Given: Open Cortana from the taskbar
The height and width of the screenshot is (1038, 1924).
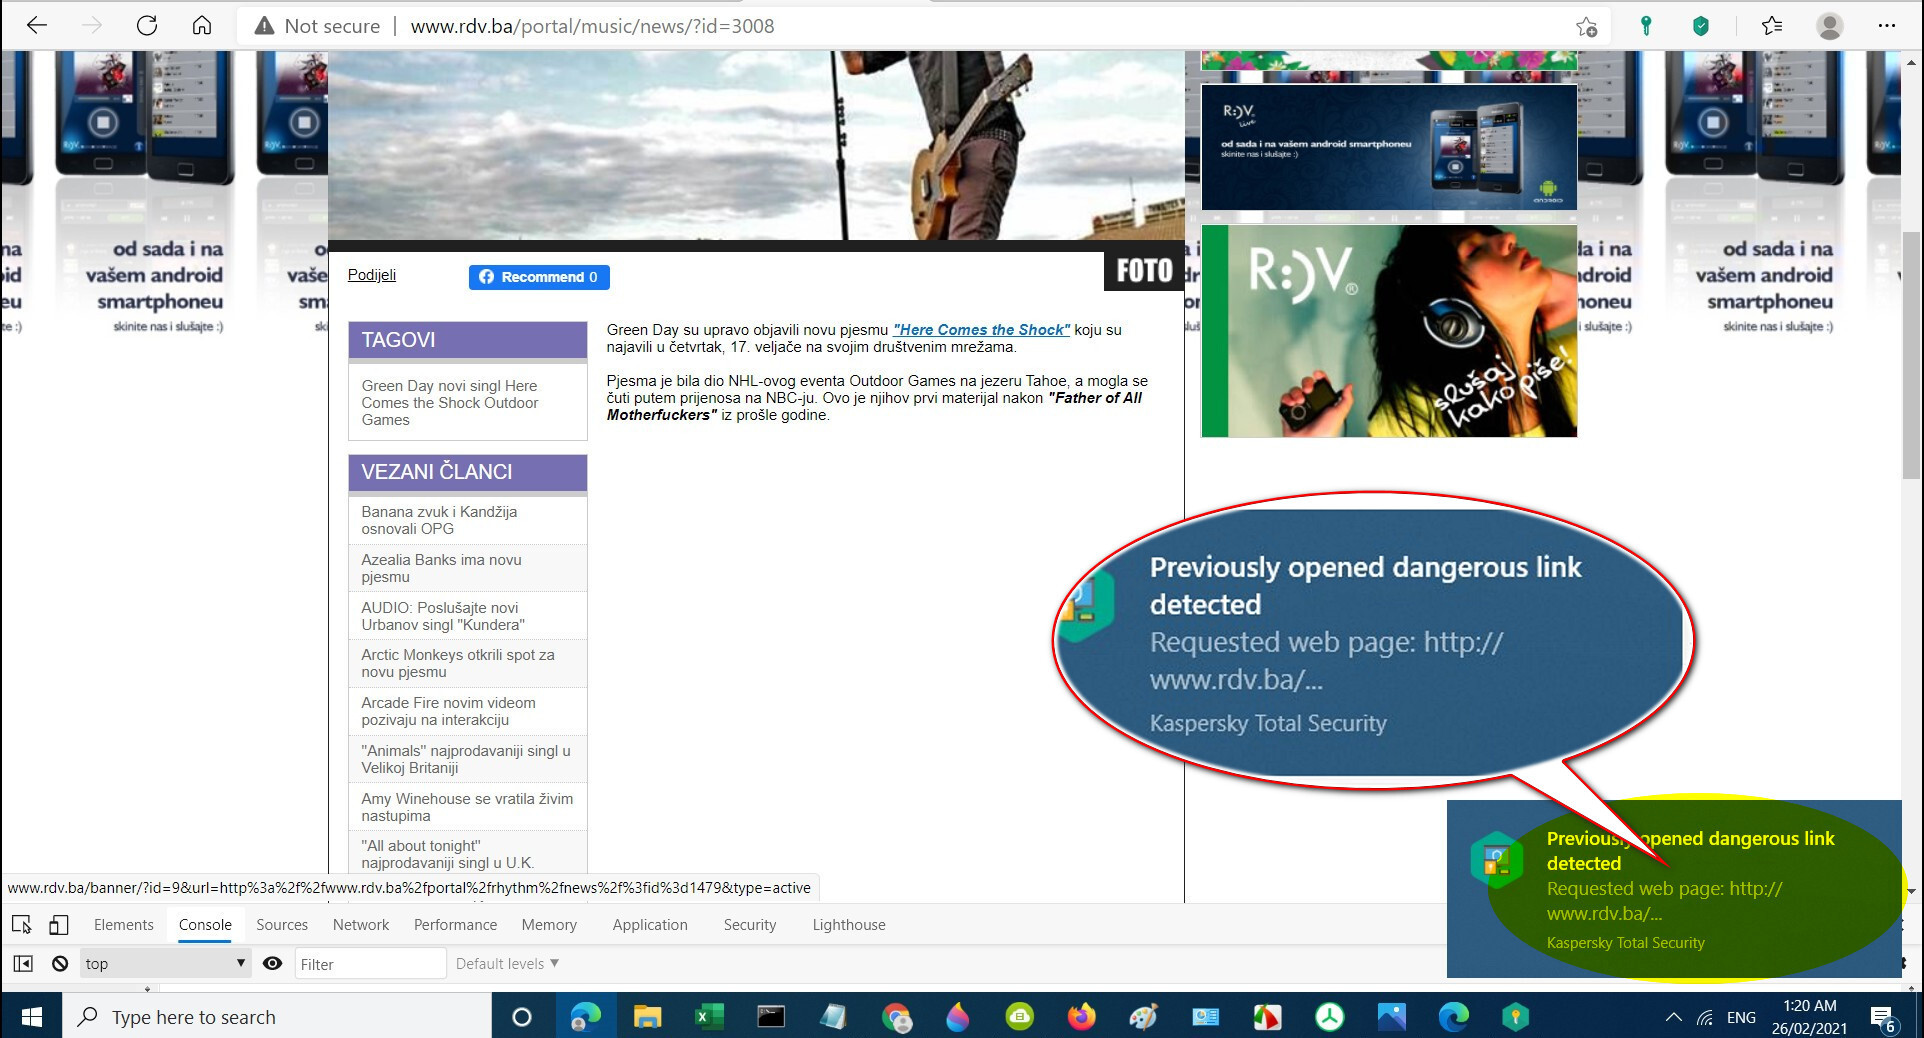Looking at the screenshot, I should (521, 1017).
